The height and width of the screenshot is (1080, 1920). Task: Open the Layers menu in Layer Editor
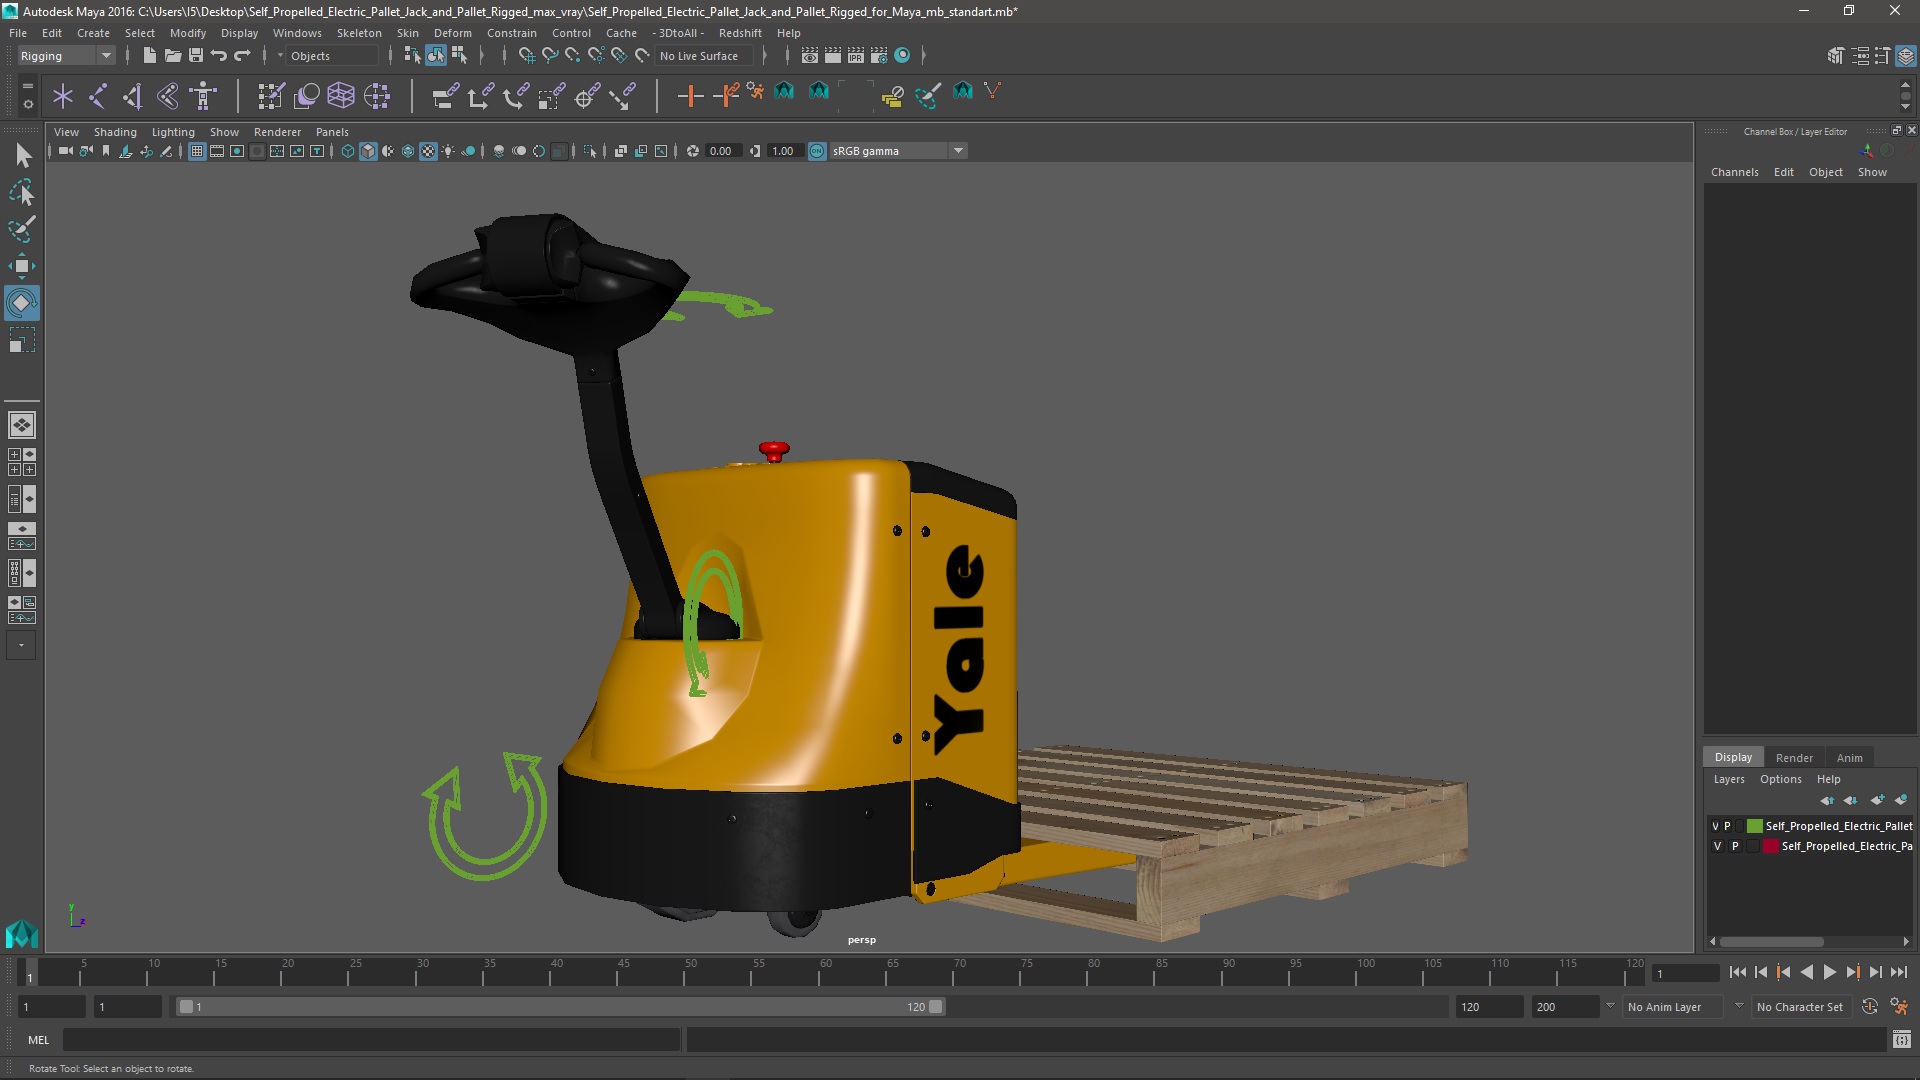1728,779
